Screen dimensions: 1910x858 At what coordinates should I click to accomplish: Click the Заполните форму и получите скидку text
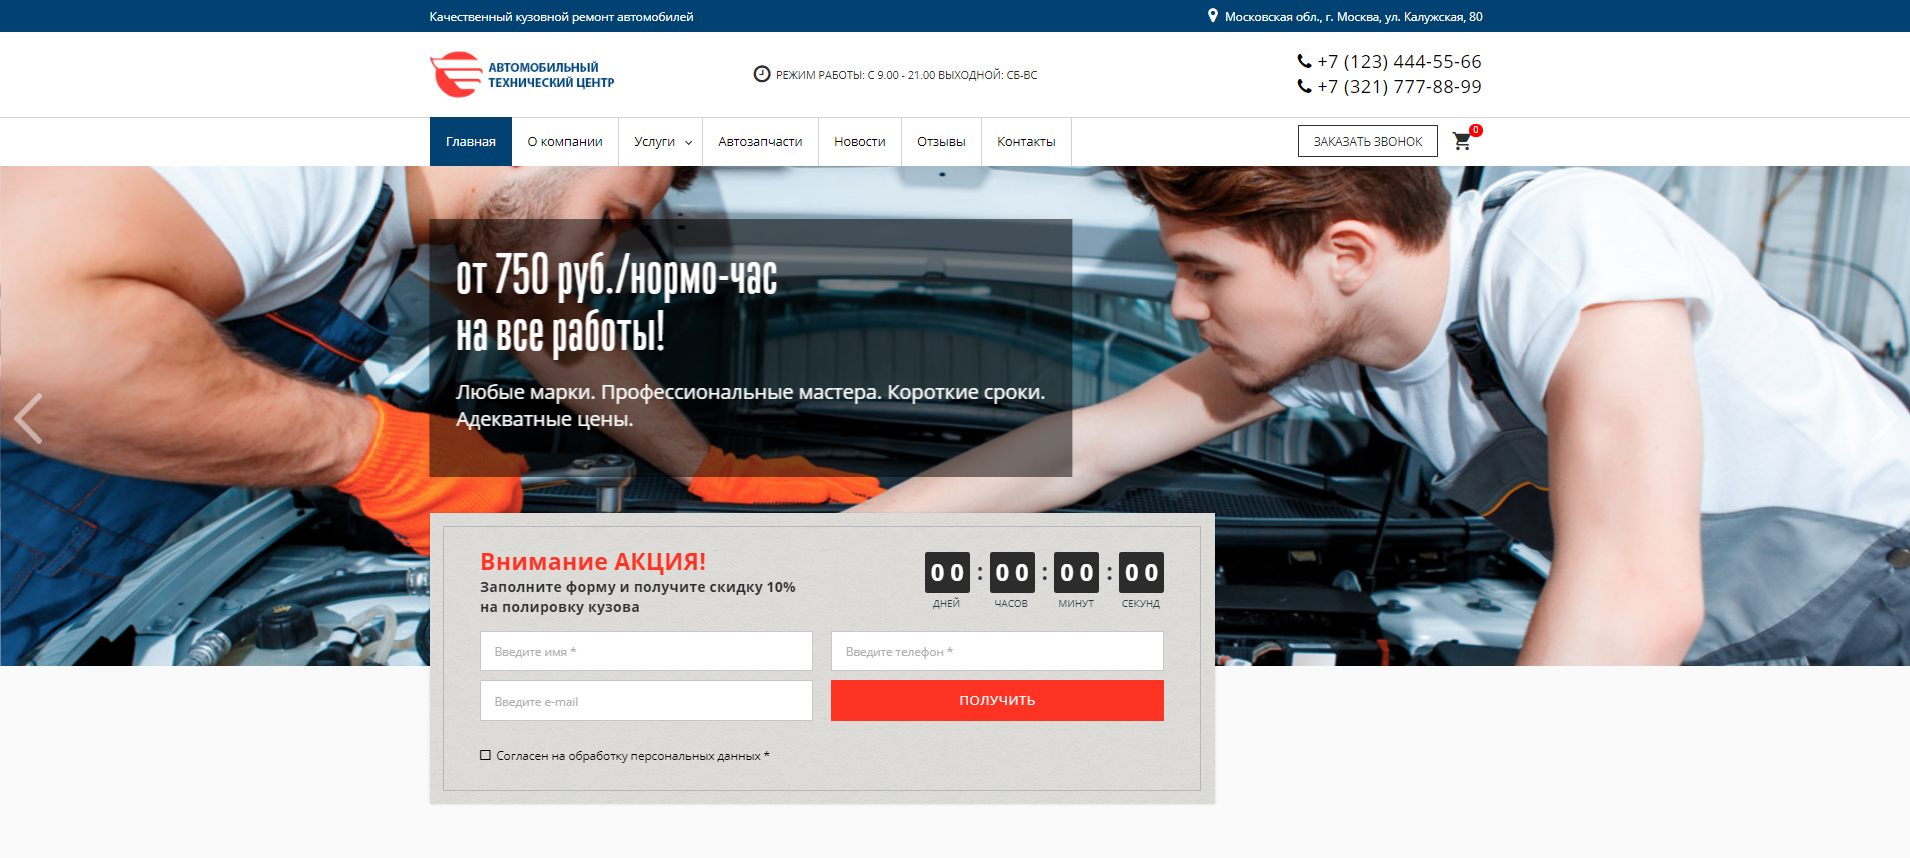coord(638,596)
